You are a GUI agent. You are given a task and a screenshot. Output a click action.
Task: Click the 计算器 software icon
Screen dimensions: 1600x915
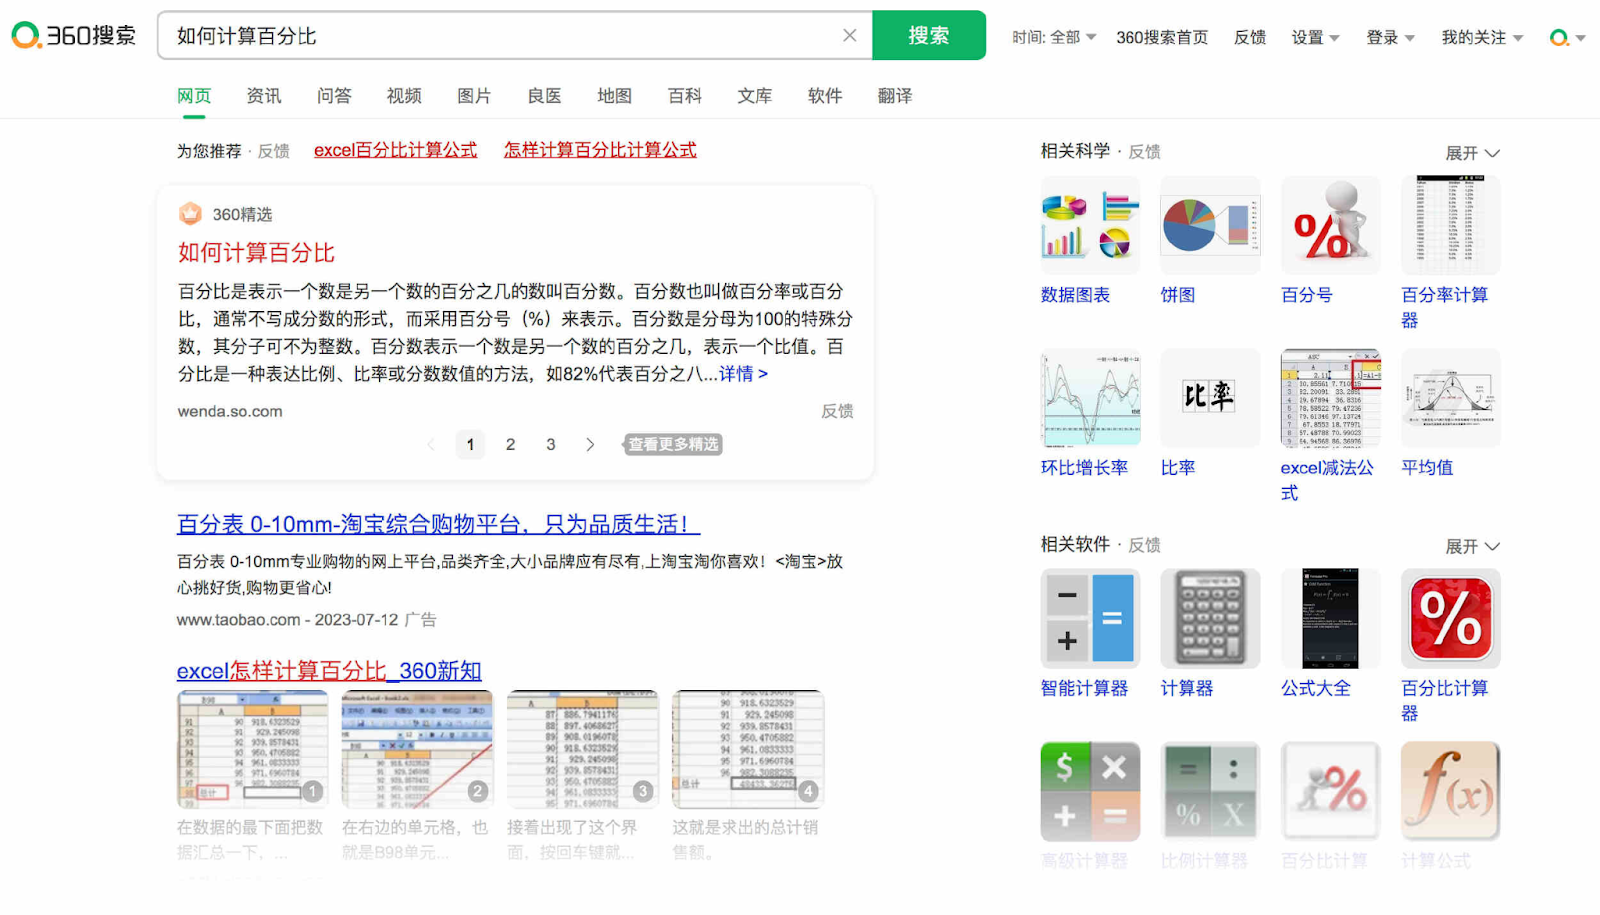(x=1210, y=618)
